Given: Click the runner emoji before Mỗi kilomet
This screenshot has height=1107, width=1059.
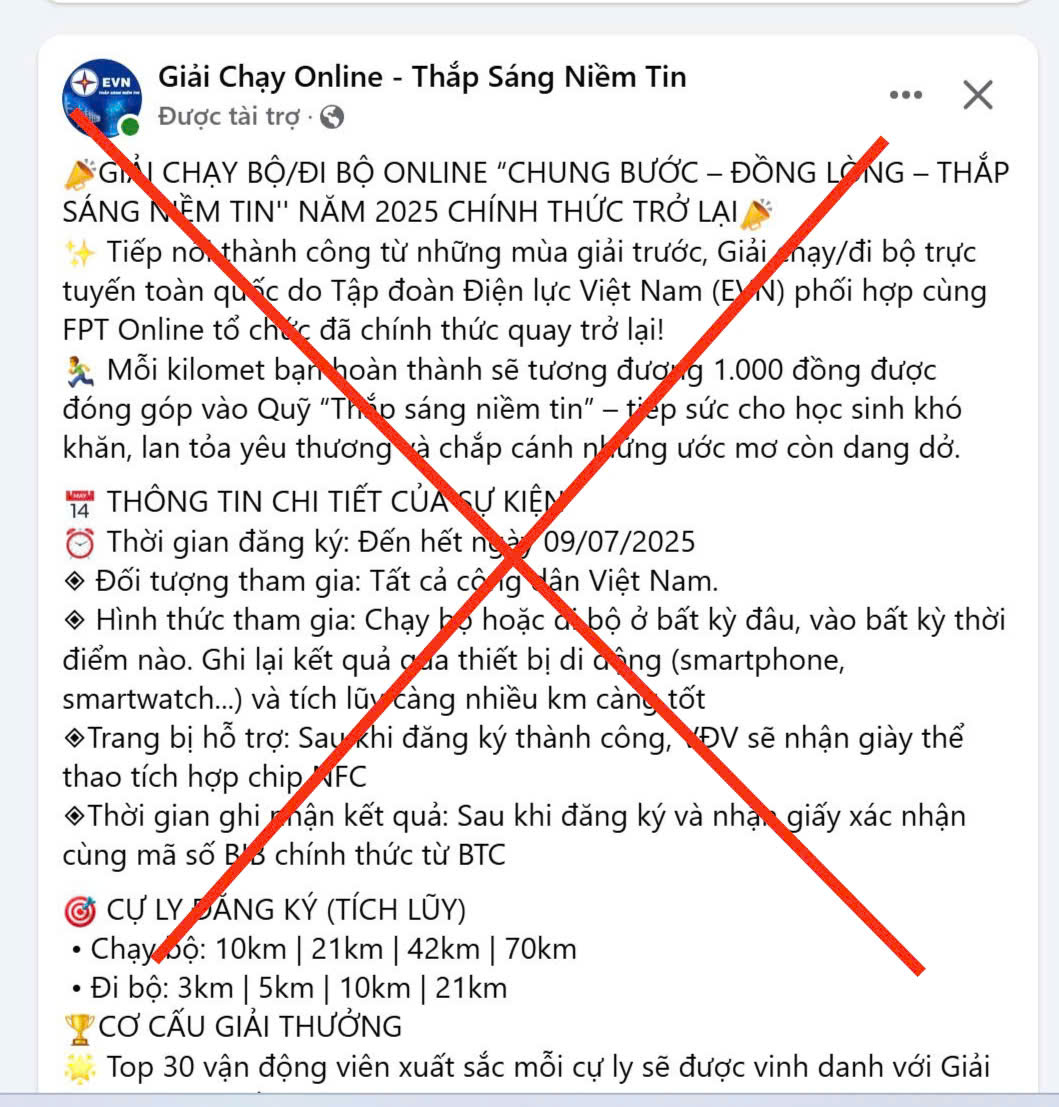Looking at the screenshot, I should [80, 371].
